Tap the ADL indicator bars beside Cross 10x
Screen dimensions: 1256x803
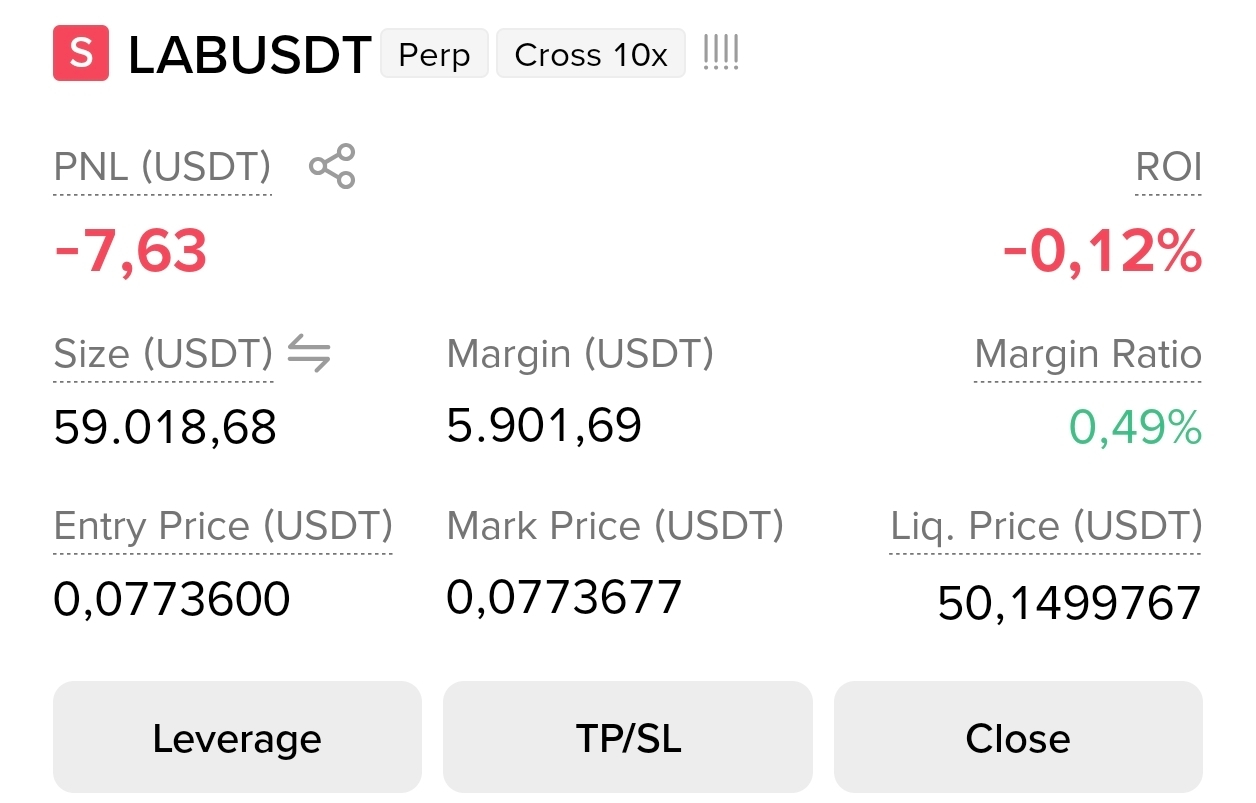coord(721,52)
